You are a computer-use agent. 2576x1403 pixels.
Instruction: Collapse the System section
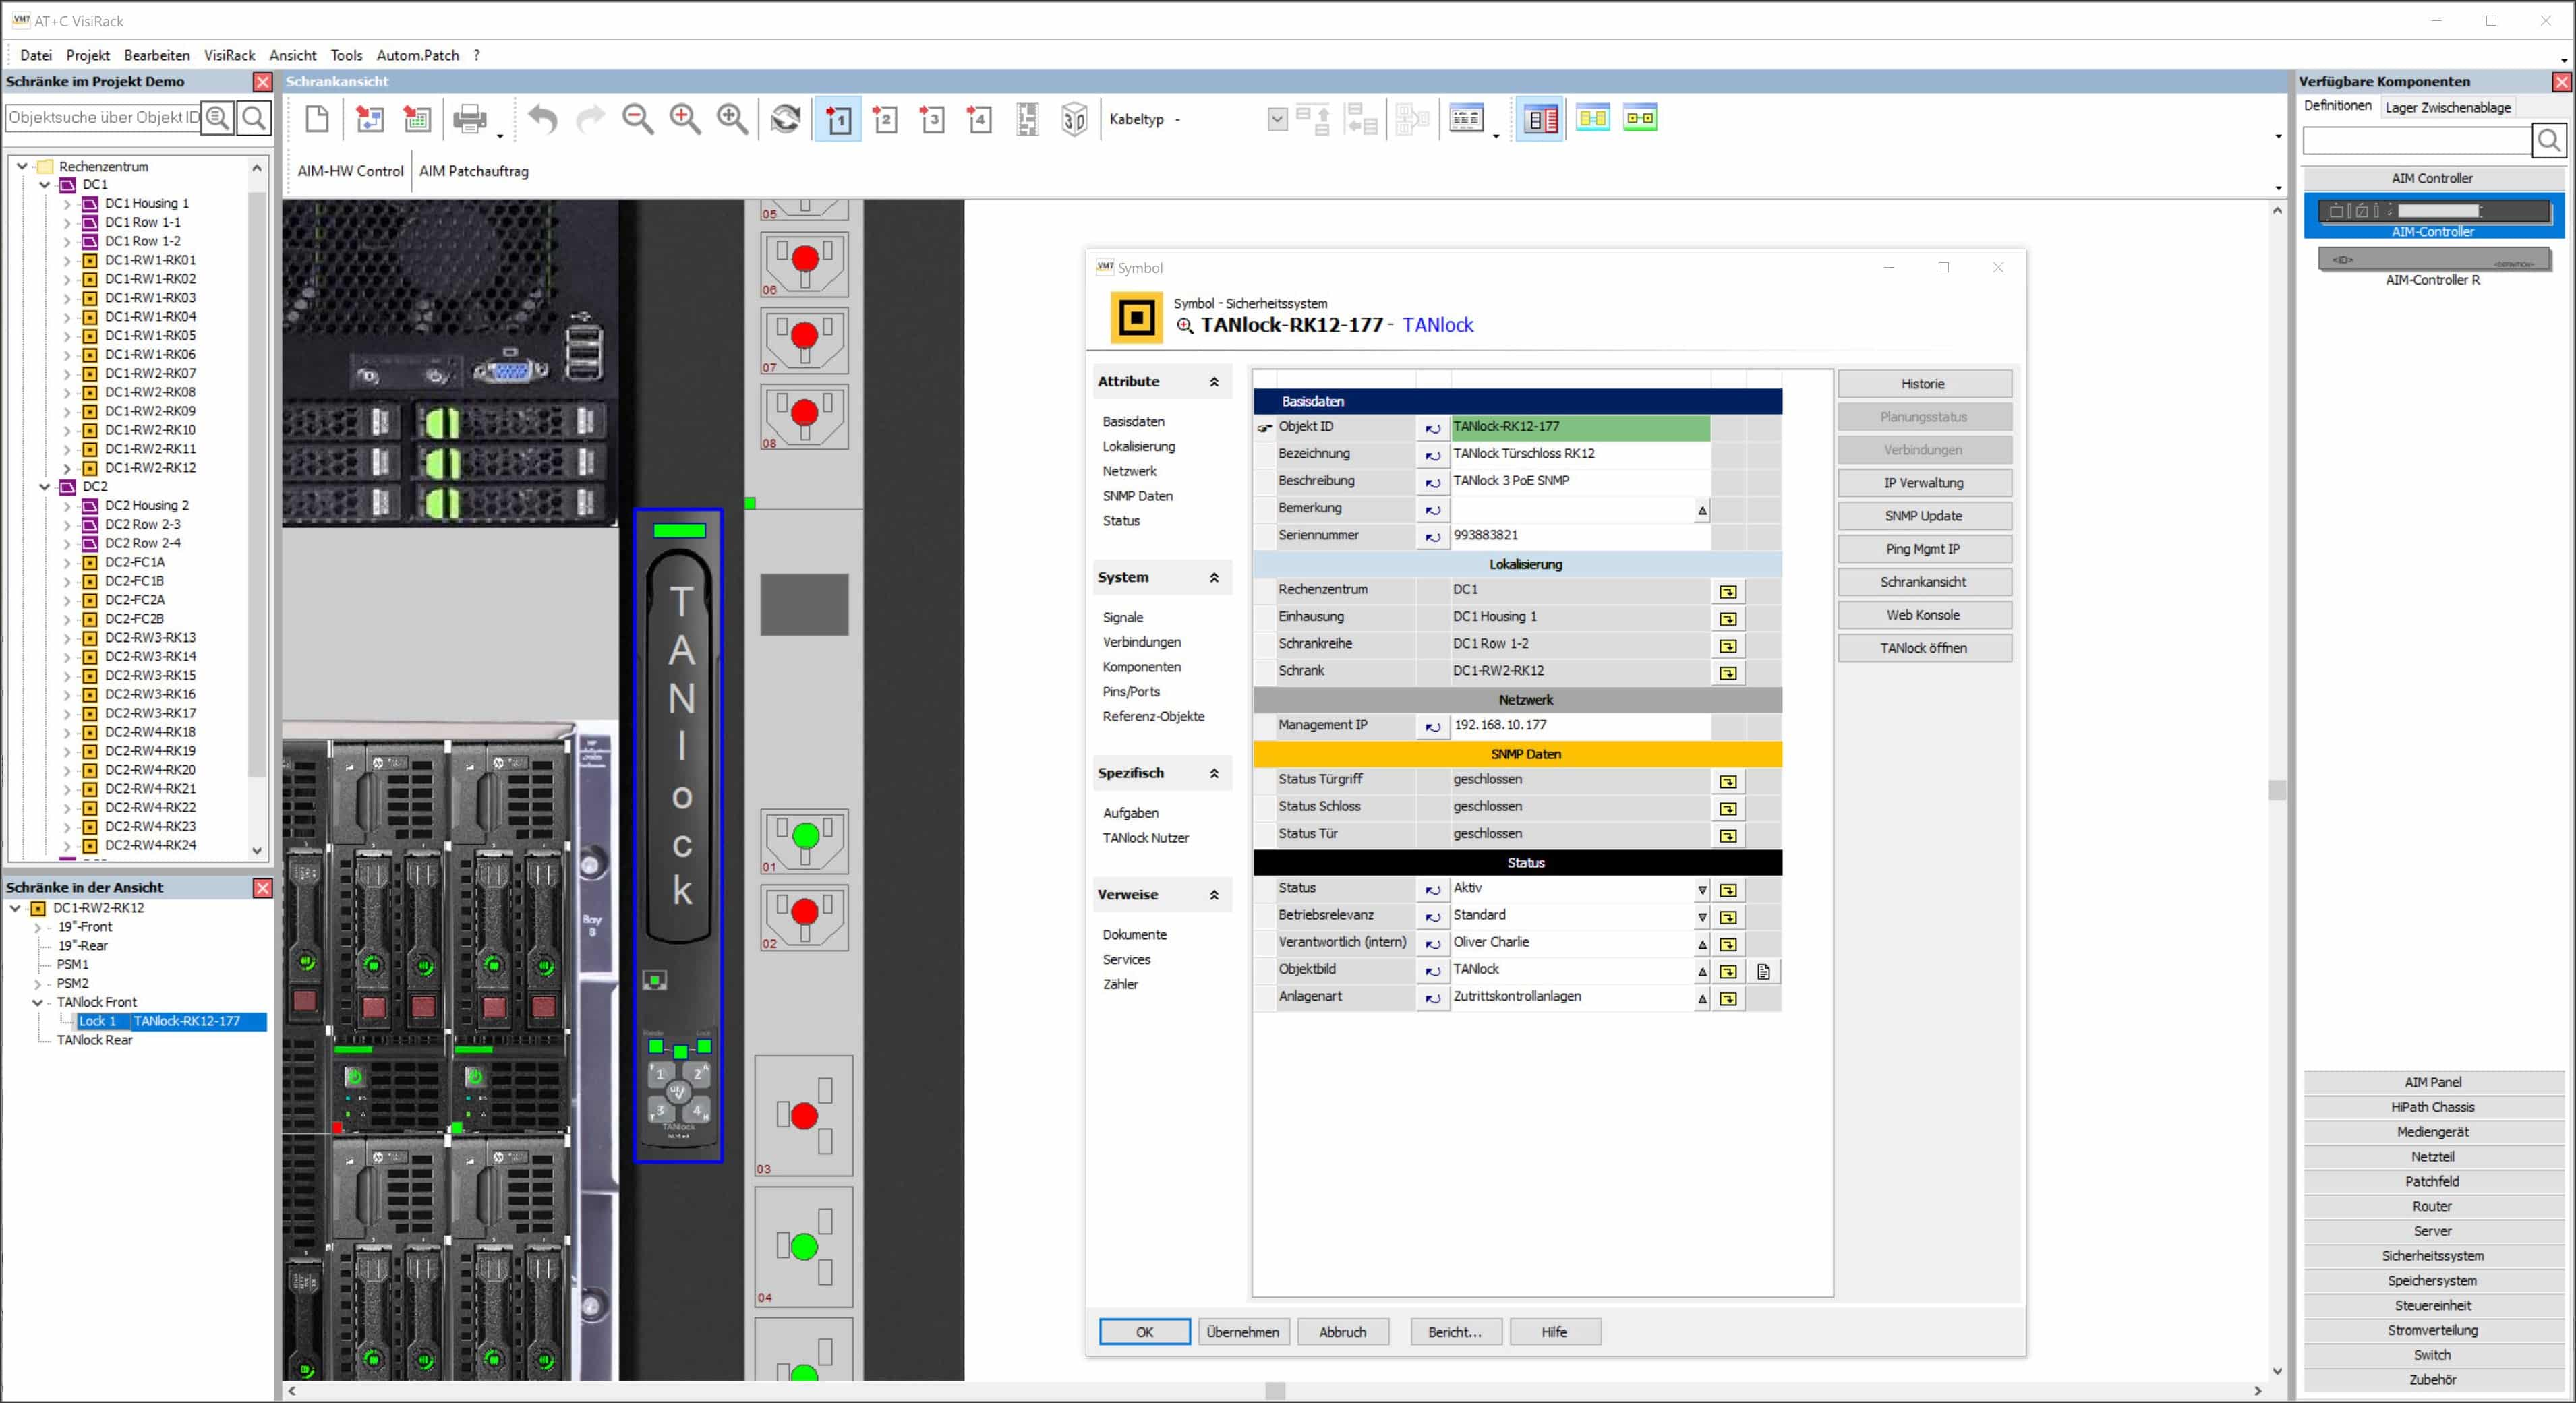1214,578
